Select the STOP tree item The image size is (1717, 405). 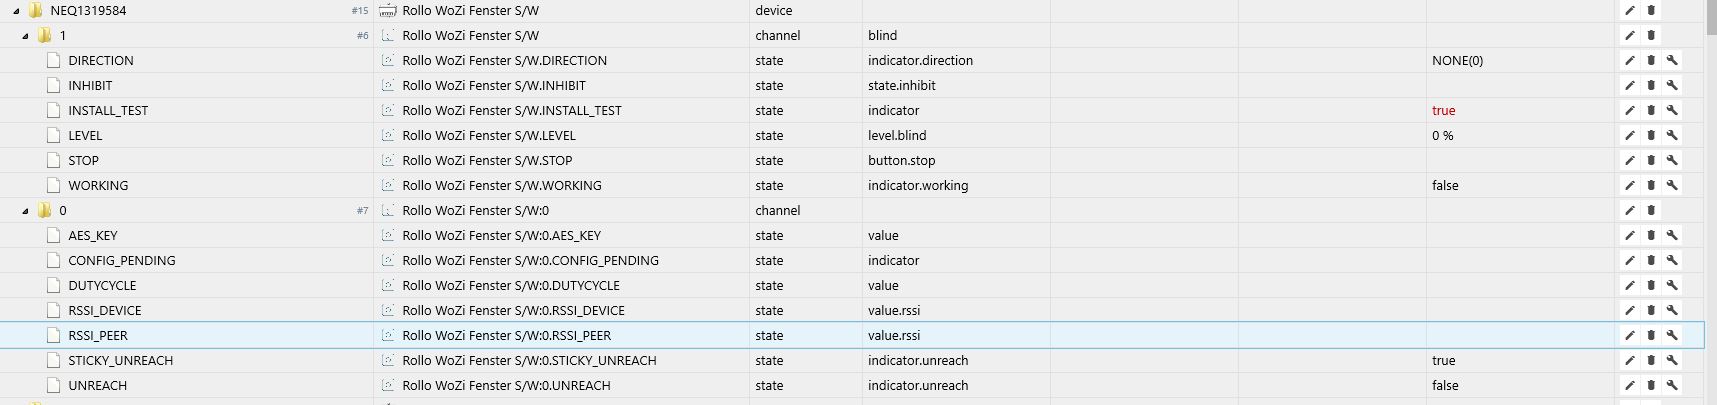[x=83, y=160]
